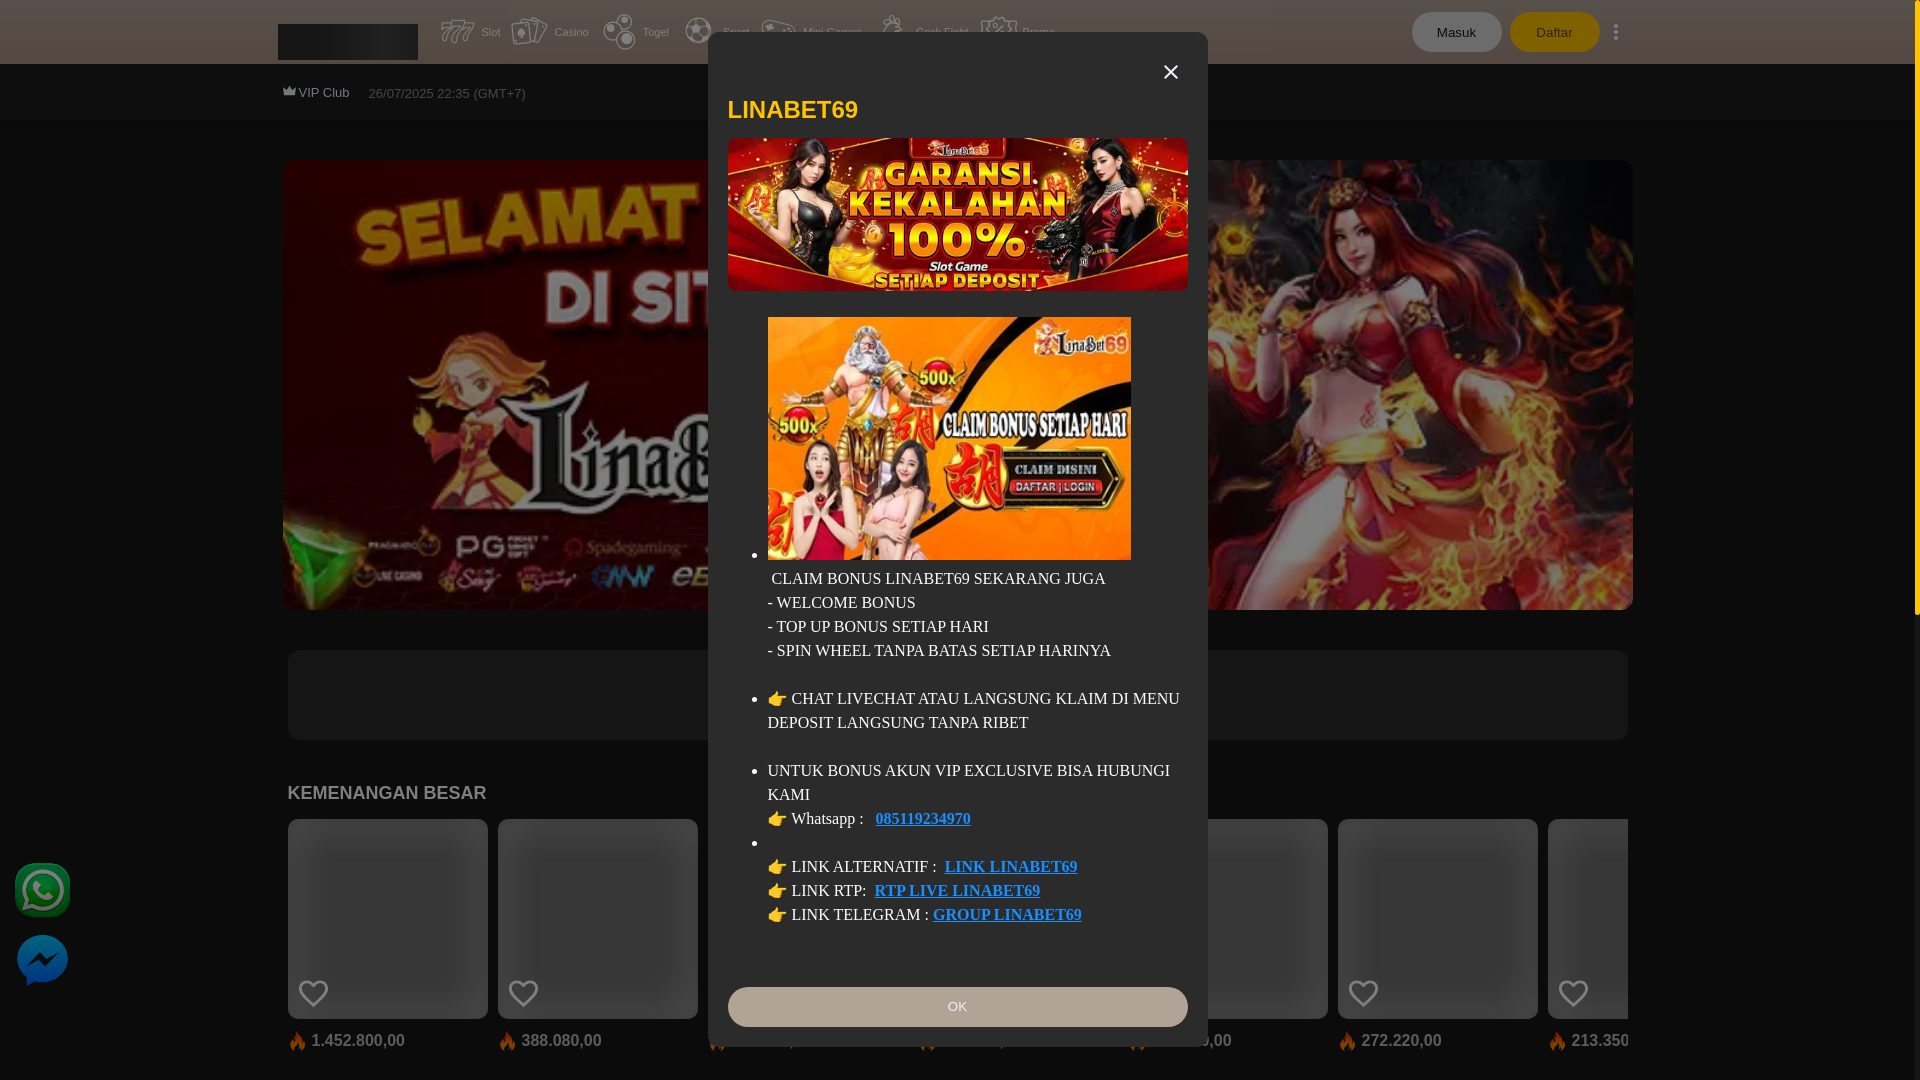Click the date 26/07/2025 22:35 text
The image size is (1920, 1080).
tap(447, 94)
